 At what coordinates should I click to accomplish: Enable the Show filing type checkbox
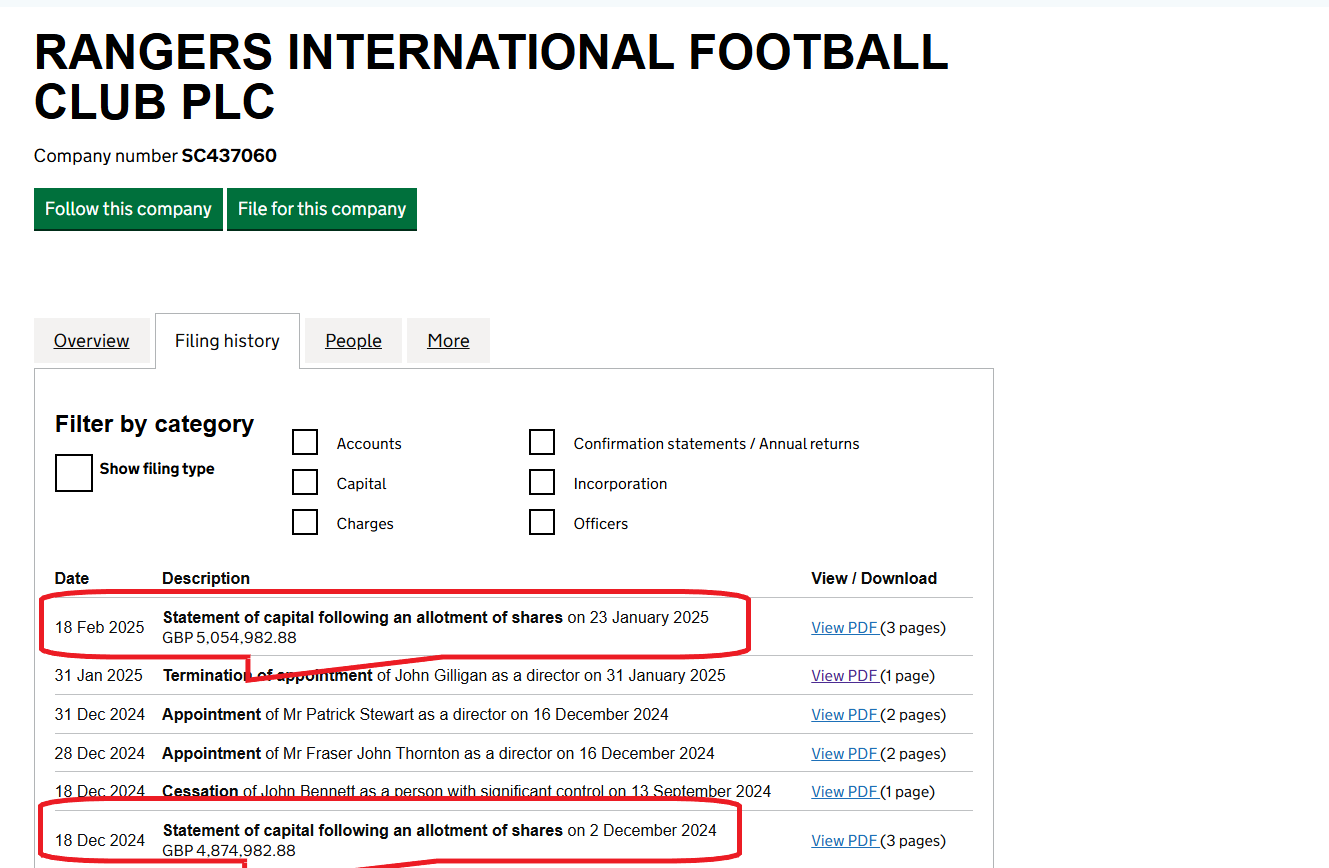click(x=74, y=472)
